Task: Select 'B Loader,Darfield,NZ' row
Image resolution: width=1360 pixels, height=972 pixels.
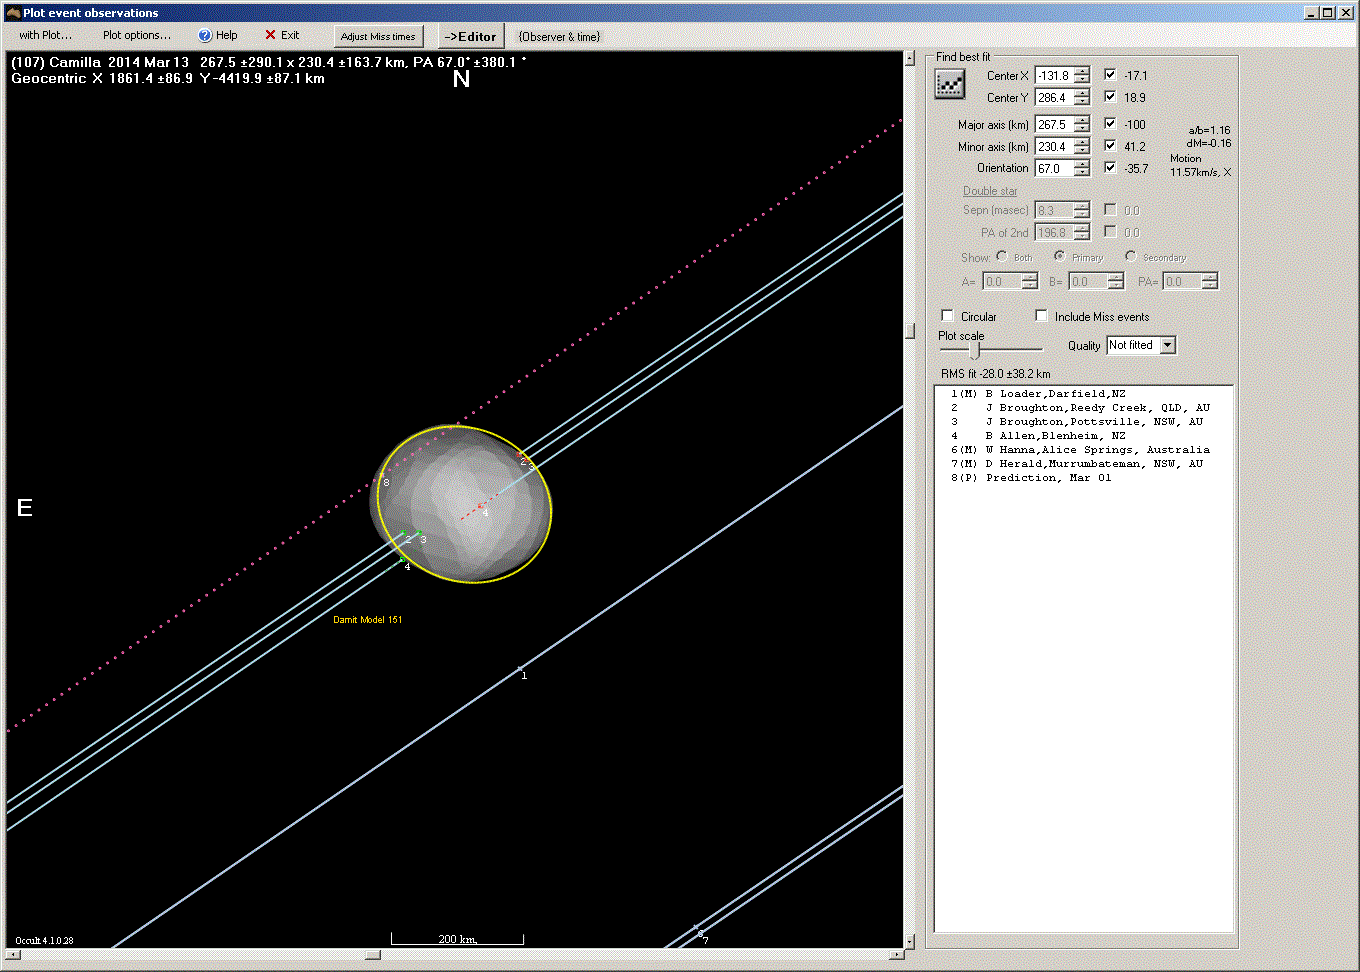Action: pyautogui.click(x=1084, y=394)
